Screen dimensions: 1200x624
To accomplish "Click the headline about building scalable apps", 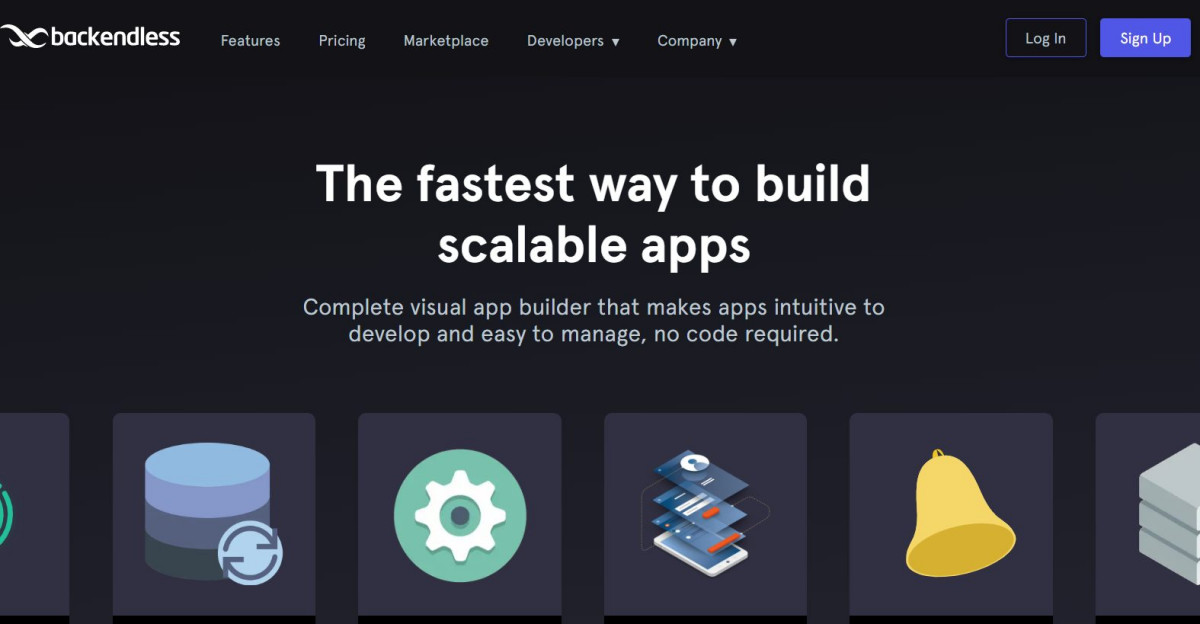I will click(x=593, y=213).
